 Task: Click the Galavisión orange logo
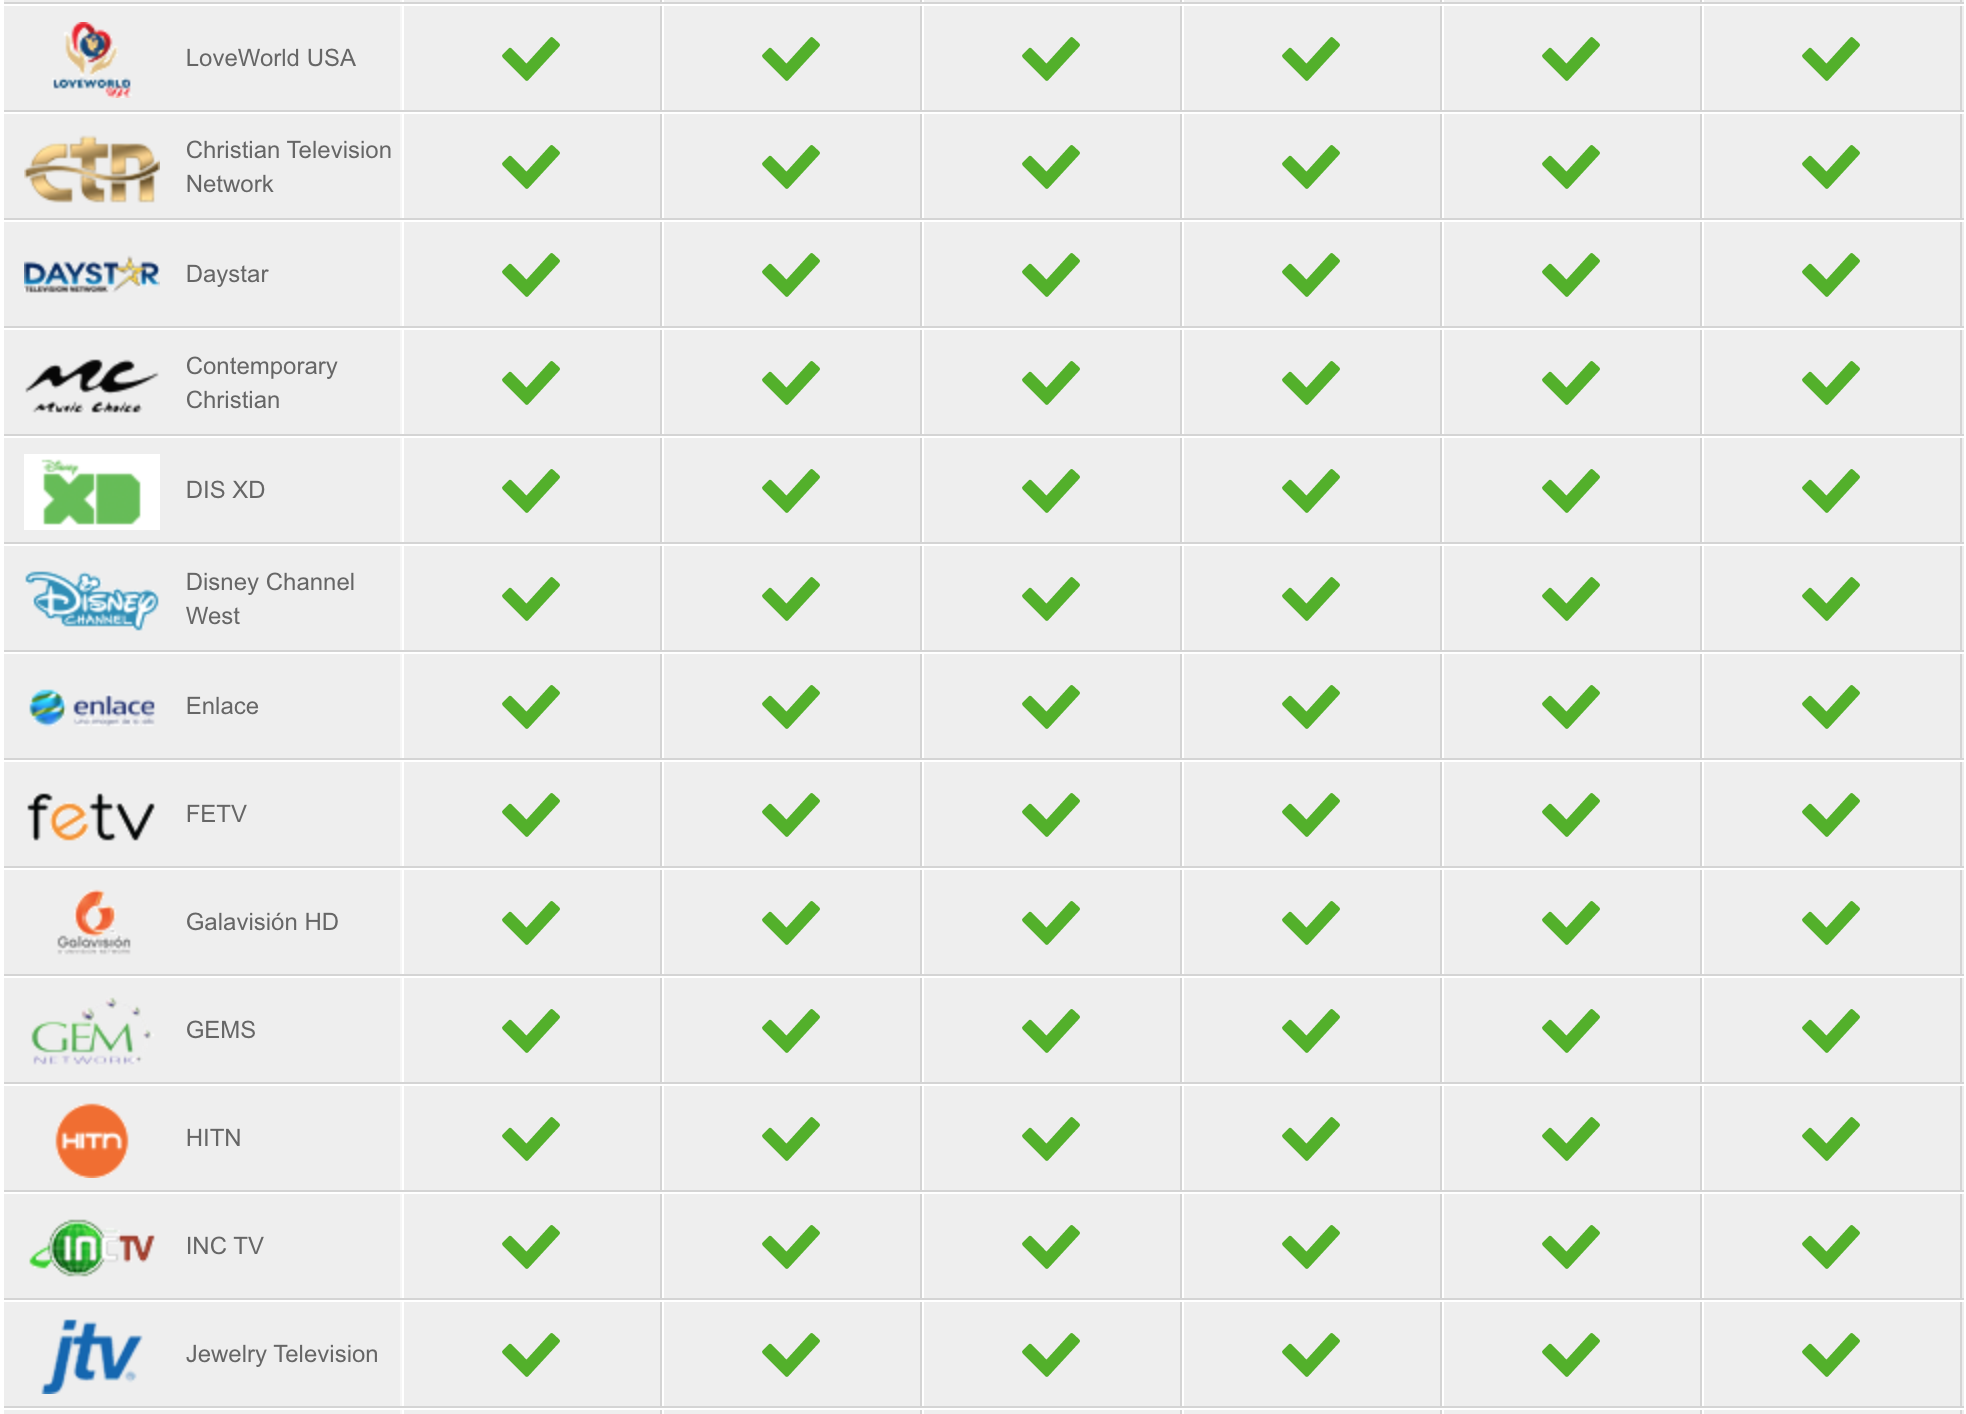(x=93, y=922)
